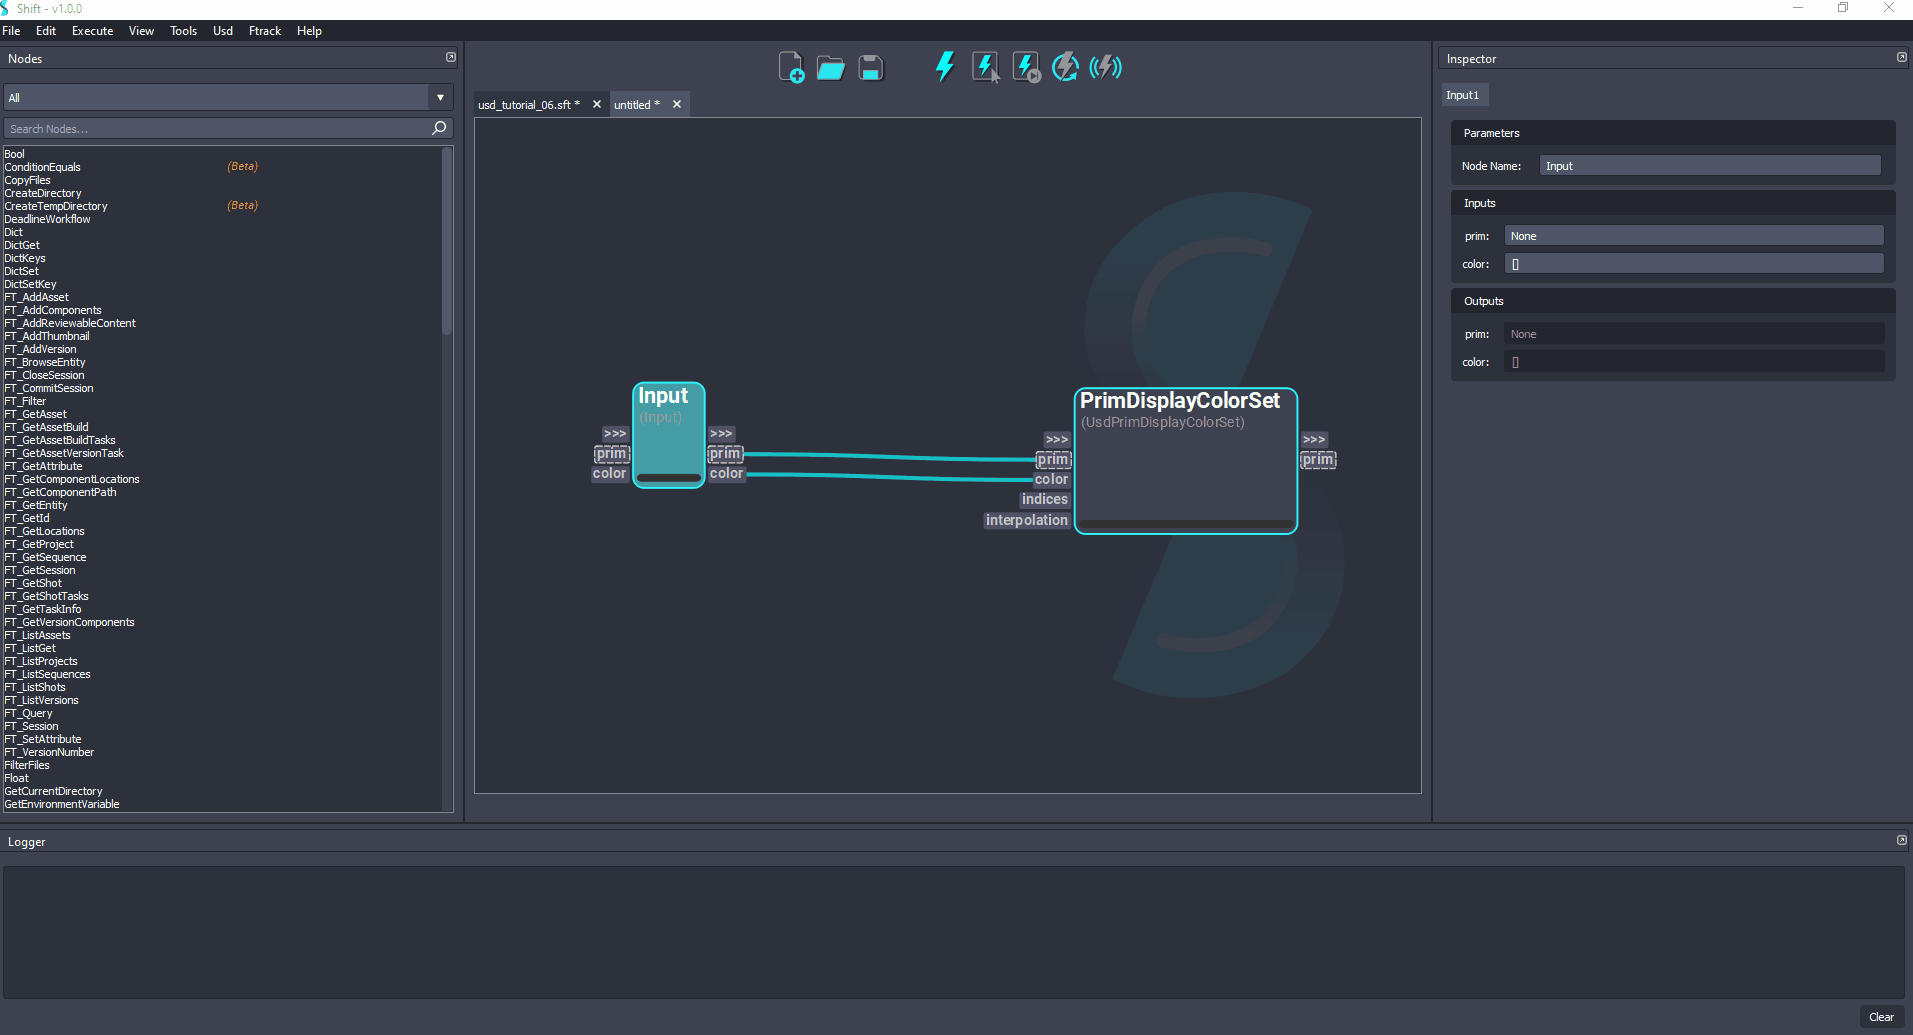Execute the full graph with the lightning icon
1913x1035 pixels.
pos(944,66)
